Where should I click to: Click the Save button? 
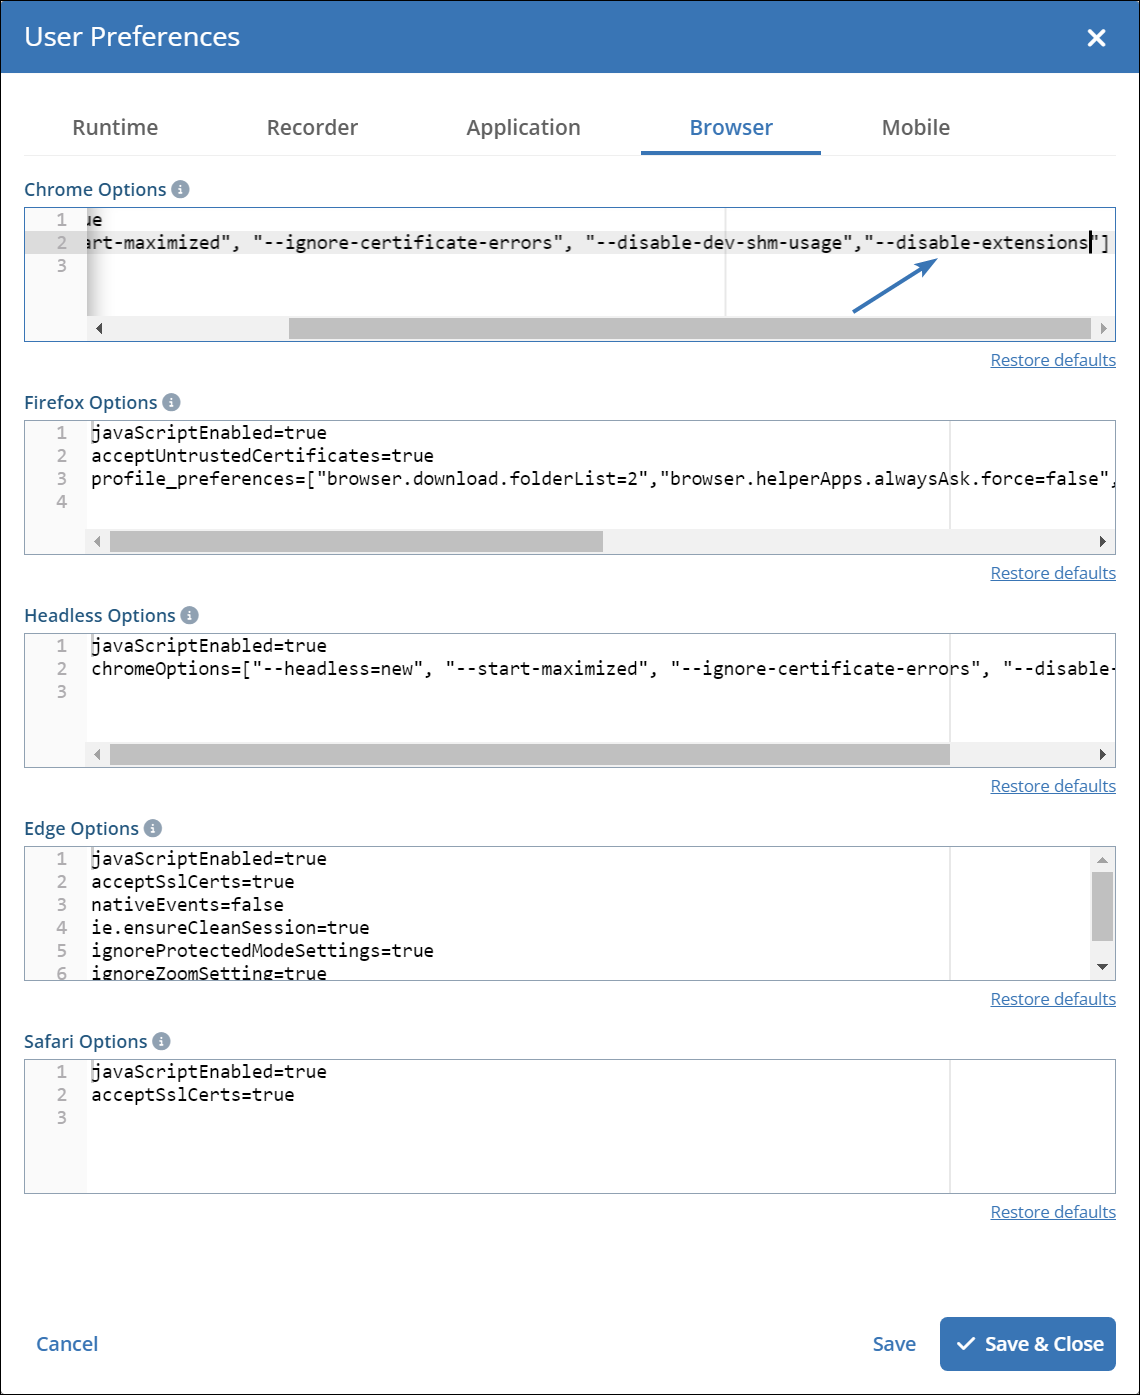tap(893, 1344)
